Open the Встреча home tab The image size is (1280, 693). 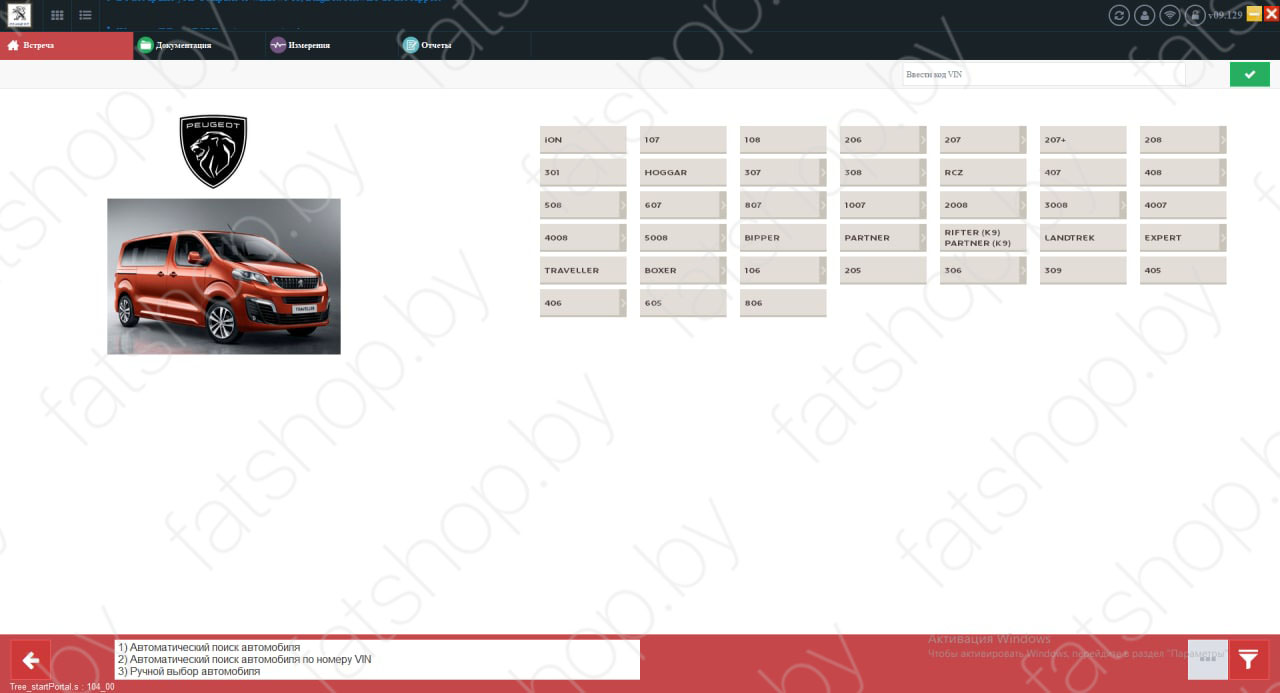(67, 46)
